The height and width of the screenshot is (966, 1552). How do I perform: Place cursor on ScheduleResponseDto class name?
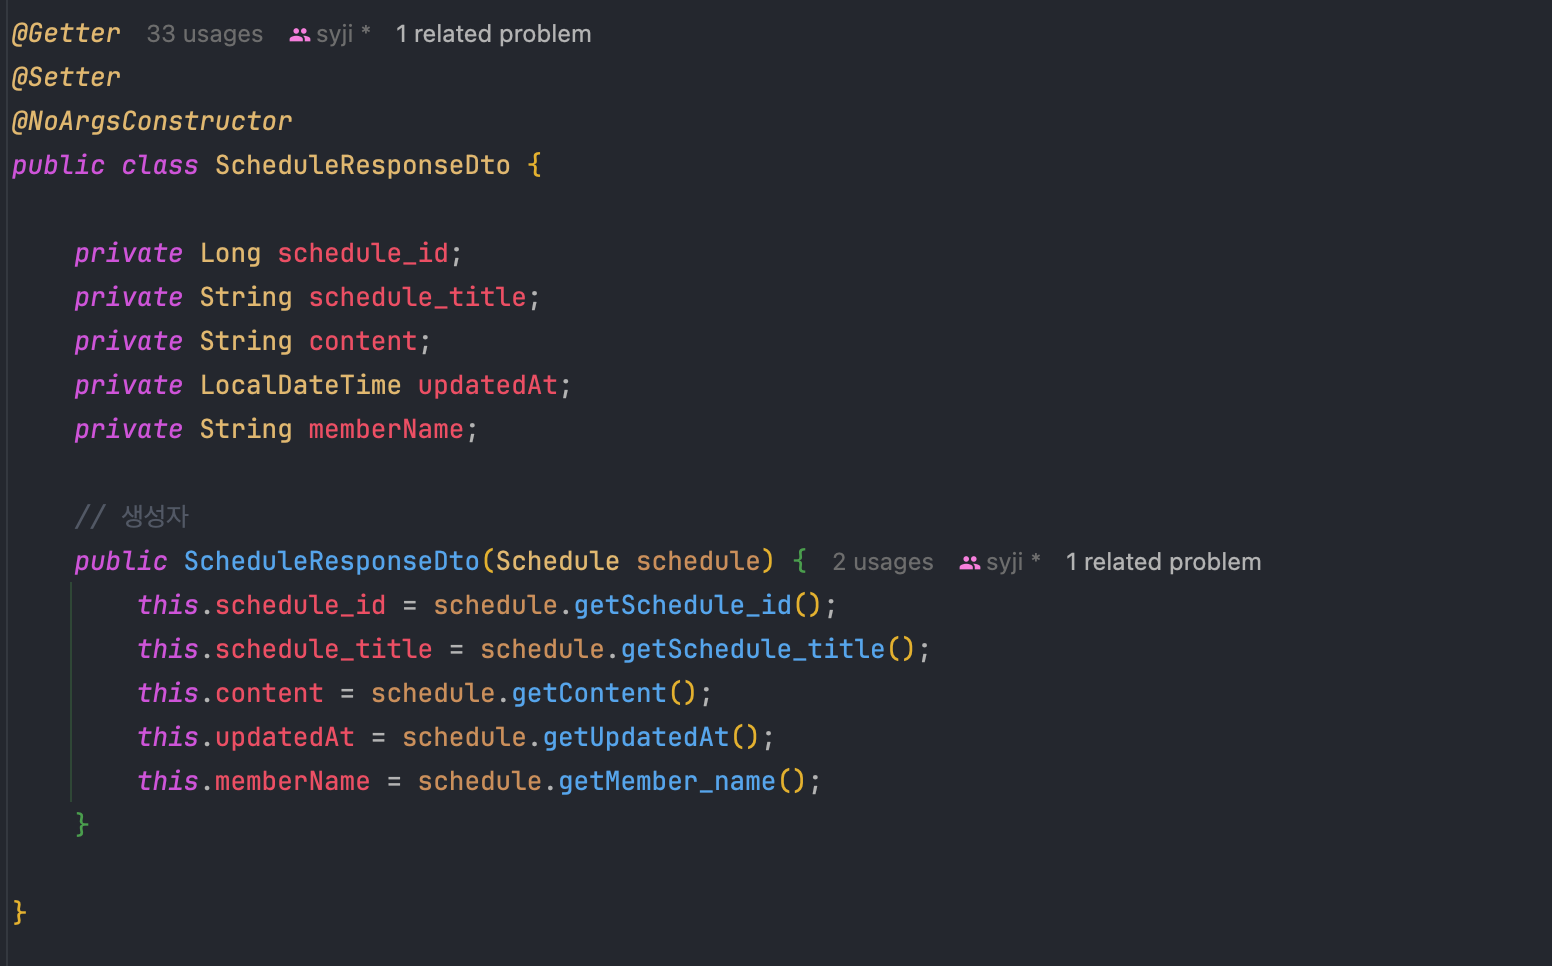(363, 165)
